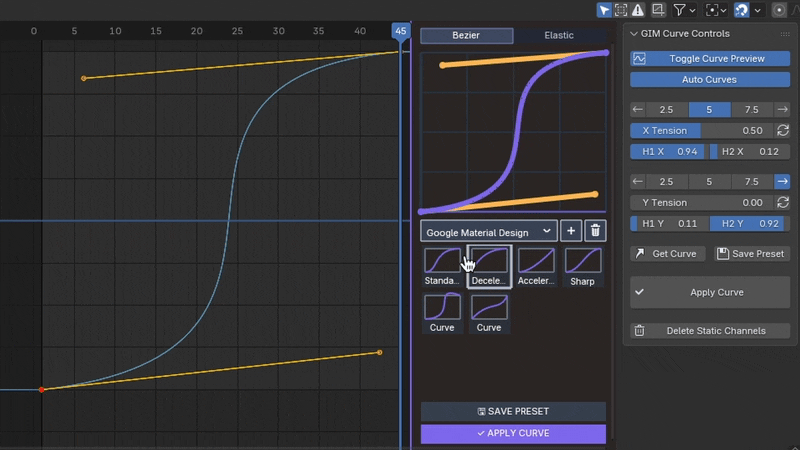Image resolution: width=800 pixels, height=450 pixels.
Task: Select the red keyframe point
Action: tap(42, 390)
